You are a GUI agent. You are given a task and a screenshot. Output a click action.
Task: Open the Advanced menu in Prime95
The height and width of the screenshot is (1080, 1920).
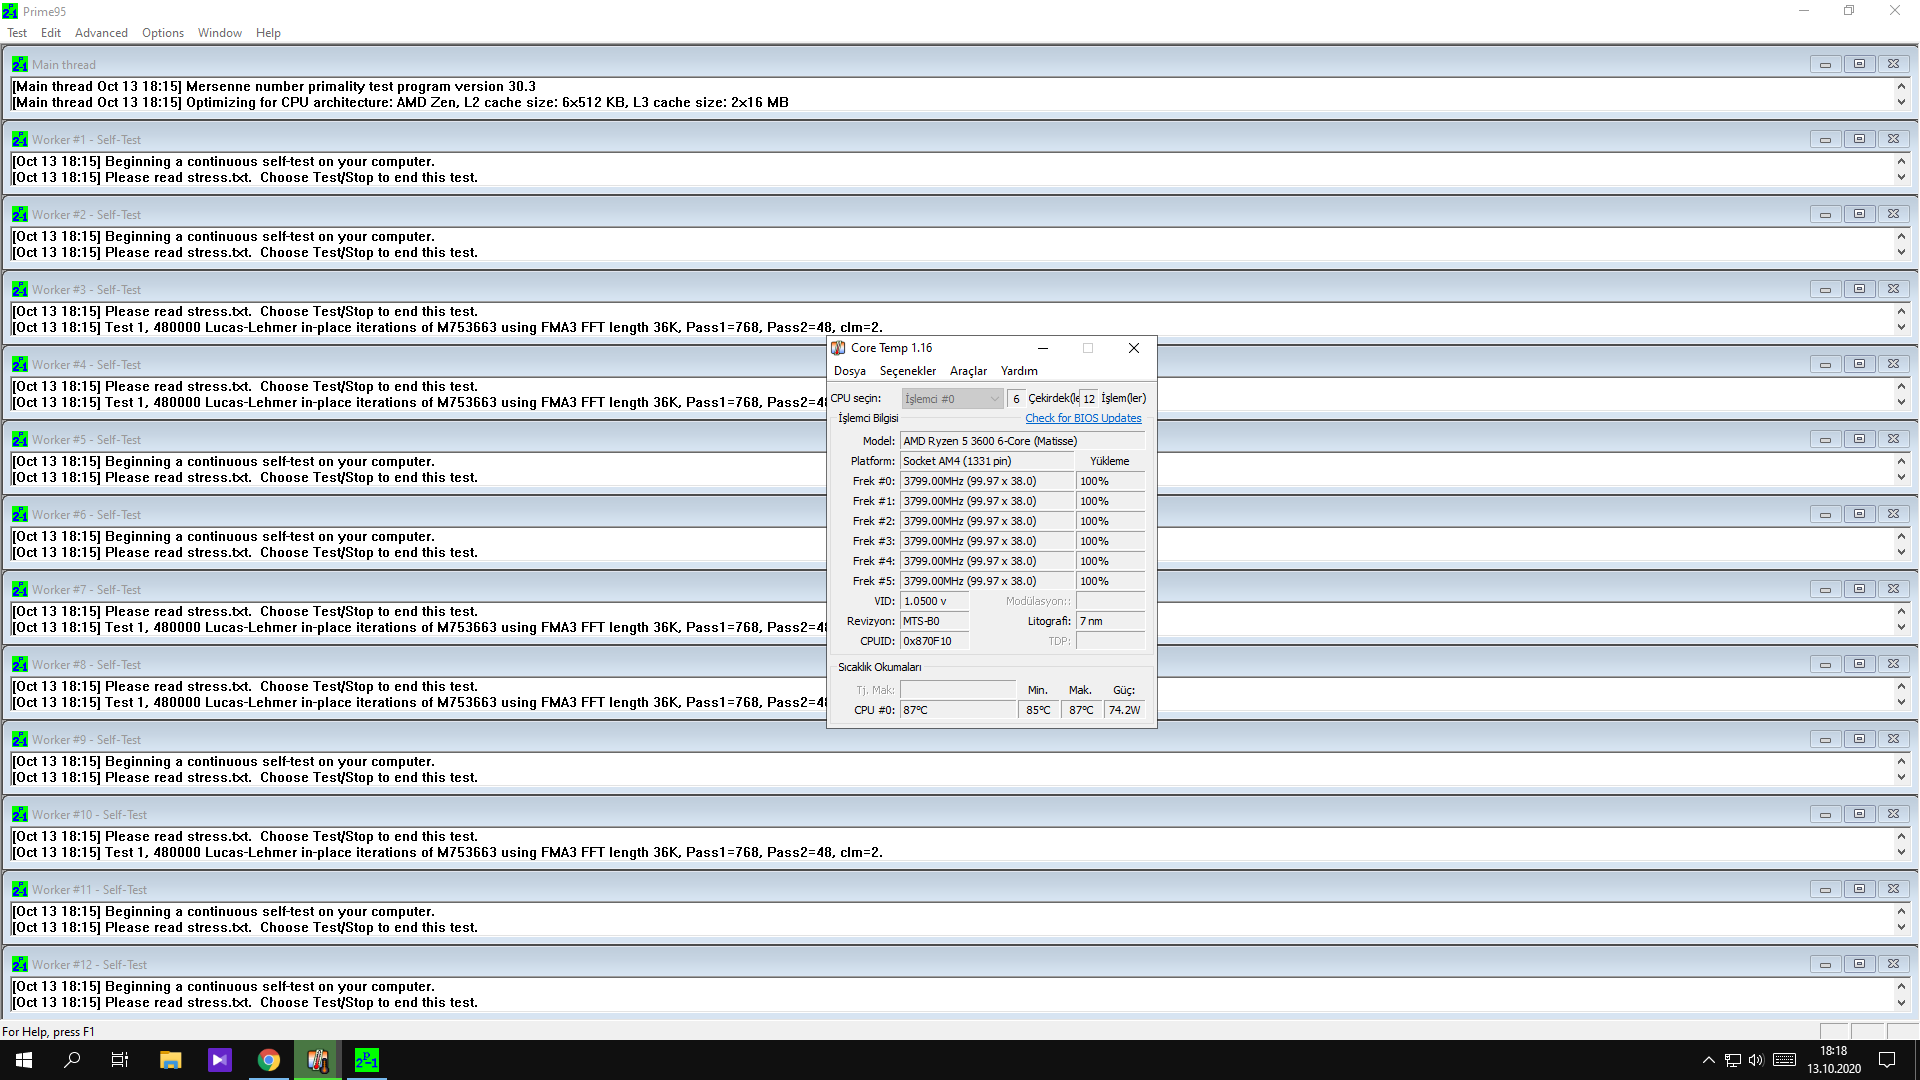101,33
